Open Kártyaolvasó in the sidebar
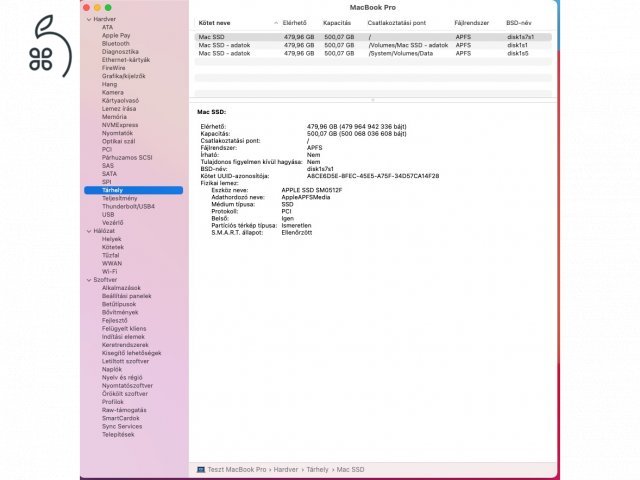The height and width of the screenshot is (480, 640). click(x=120, y=100)
